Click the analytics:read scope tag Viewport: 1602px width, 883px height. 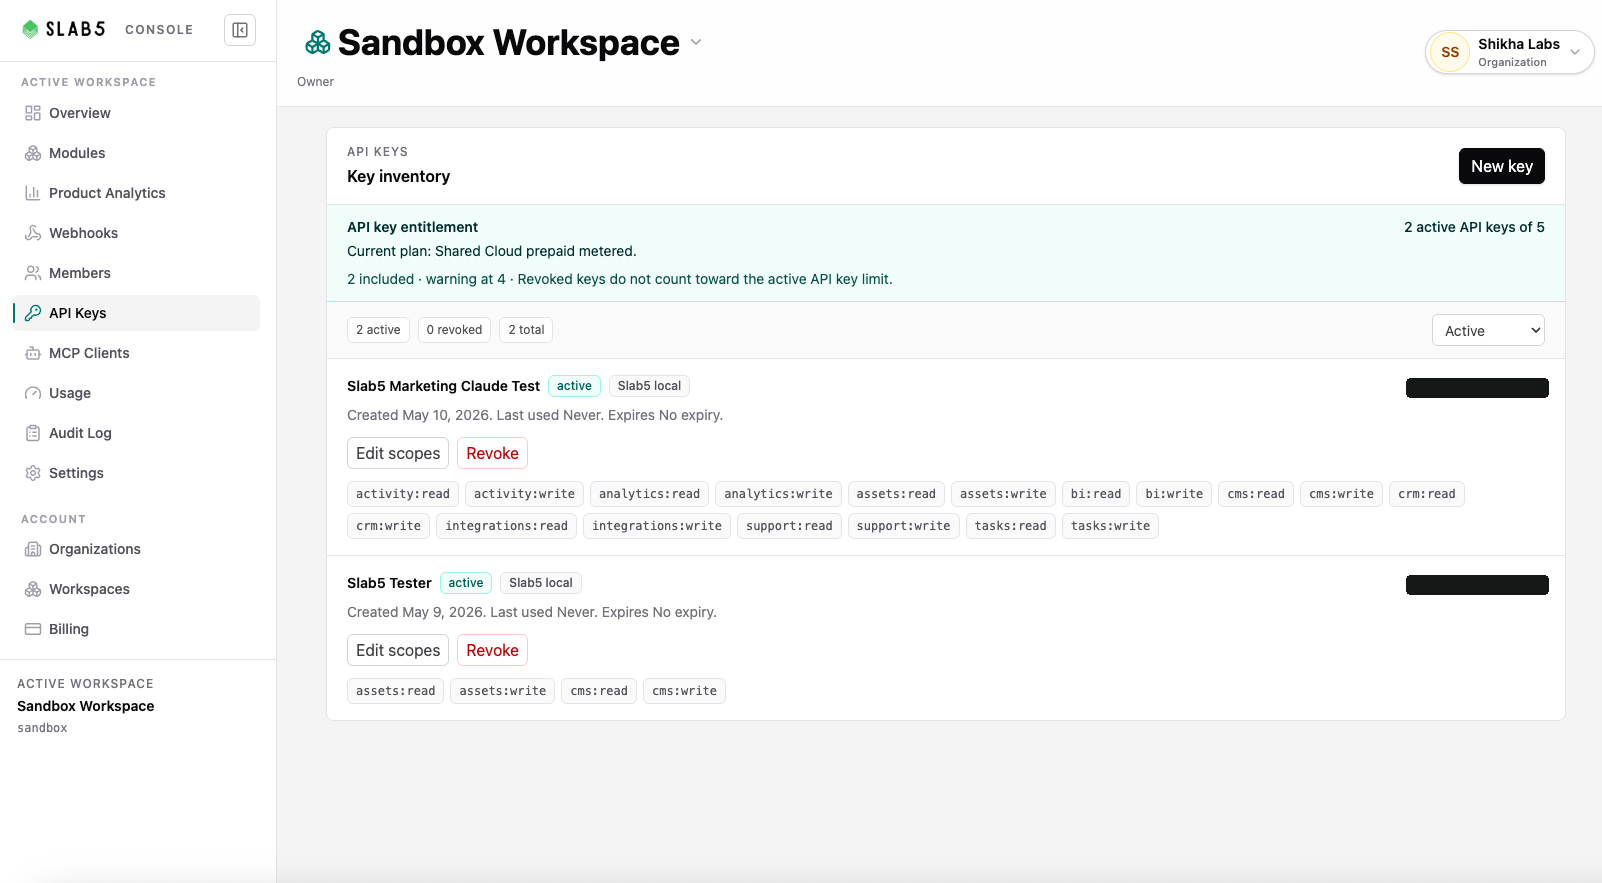point(649,494)
